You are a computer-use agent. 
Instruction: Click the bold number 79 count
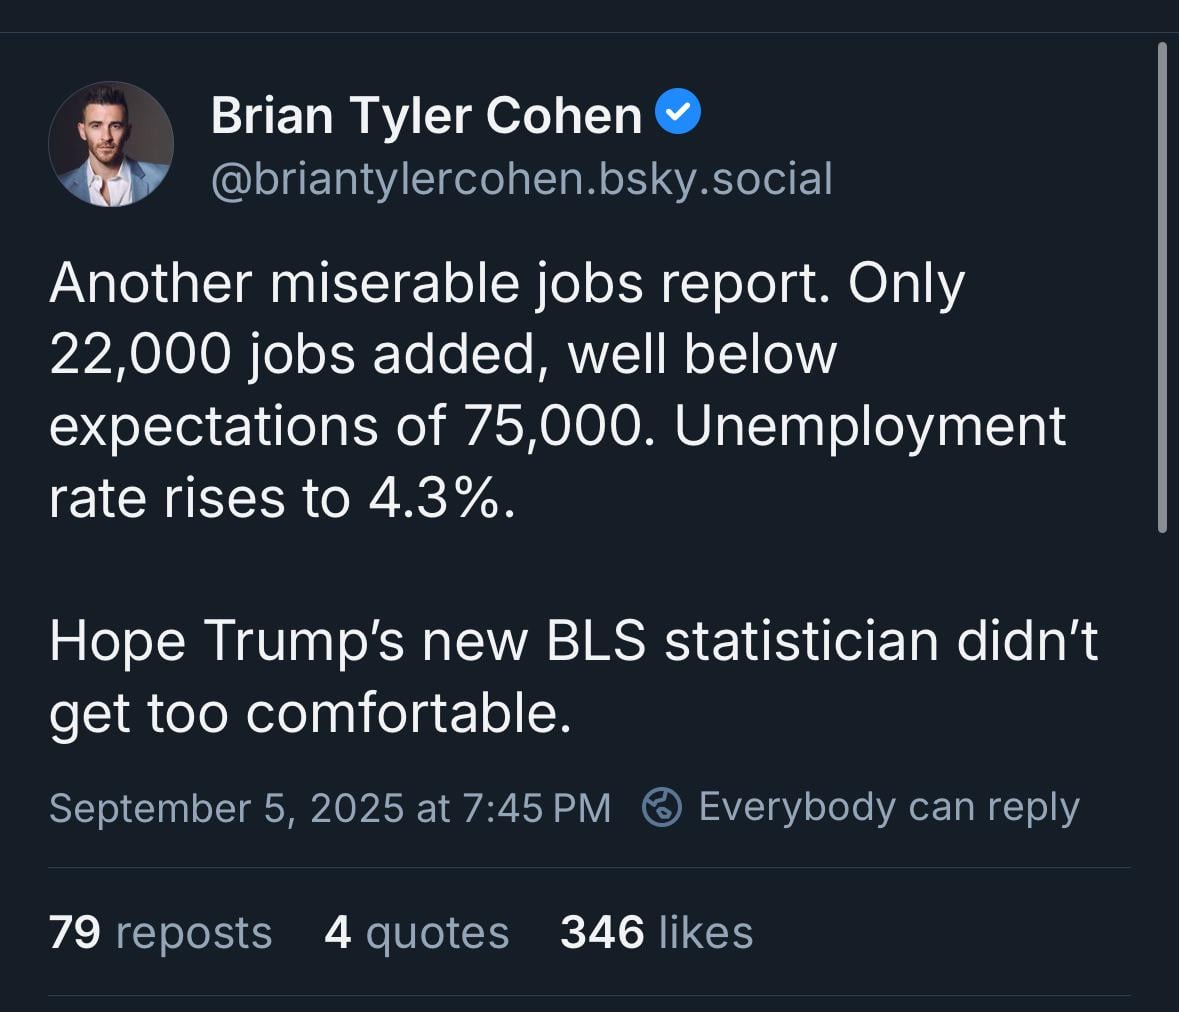pos(74,932)
